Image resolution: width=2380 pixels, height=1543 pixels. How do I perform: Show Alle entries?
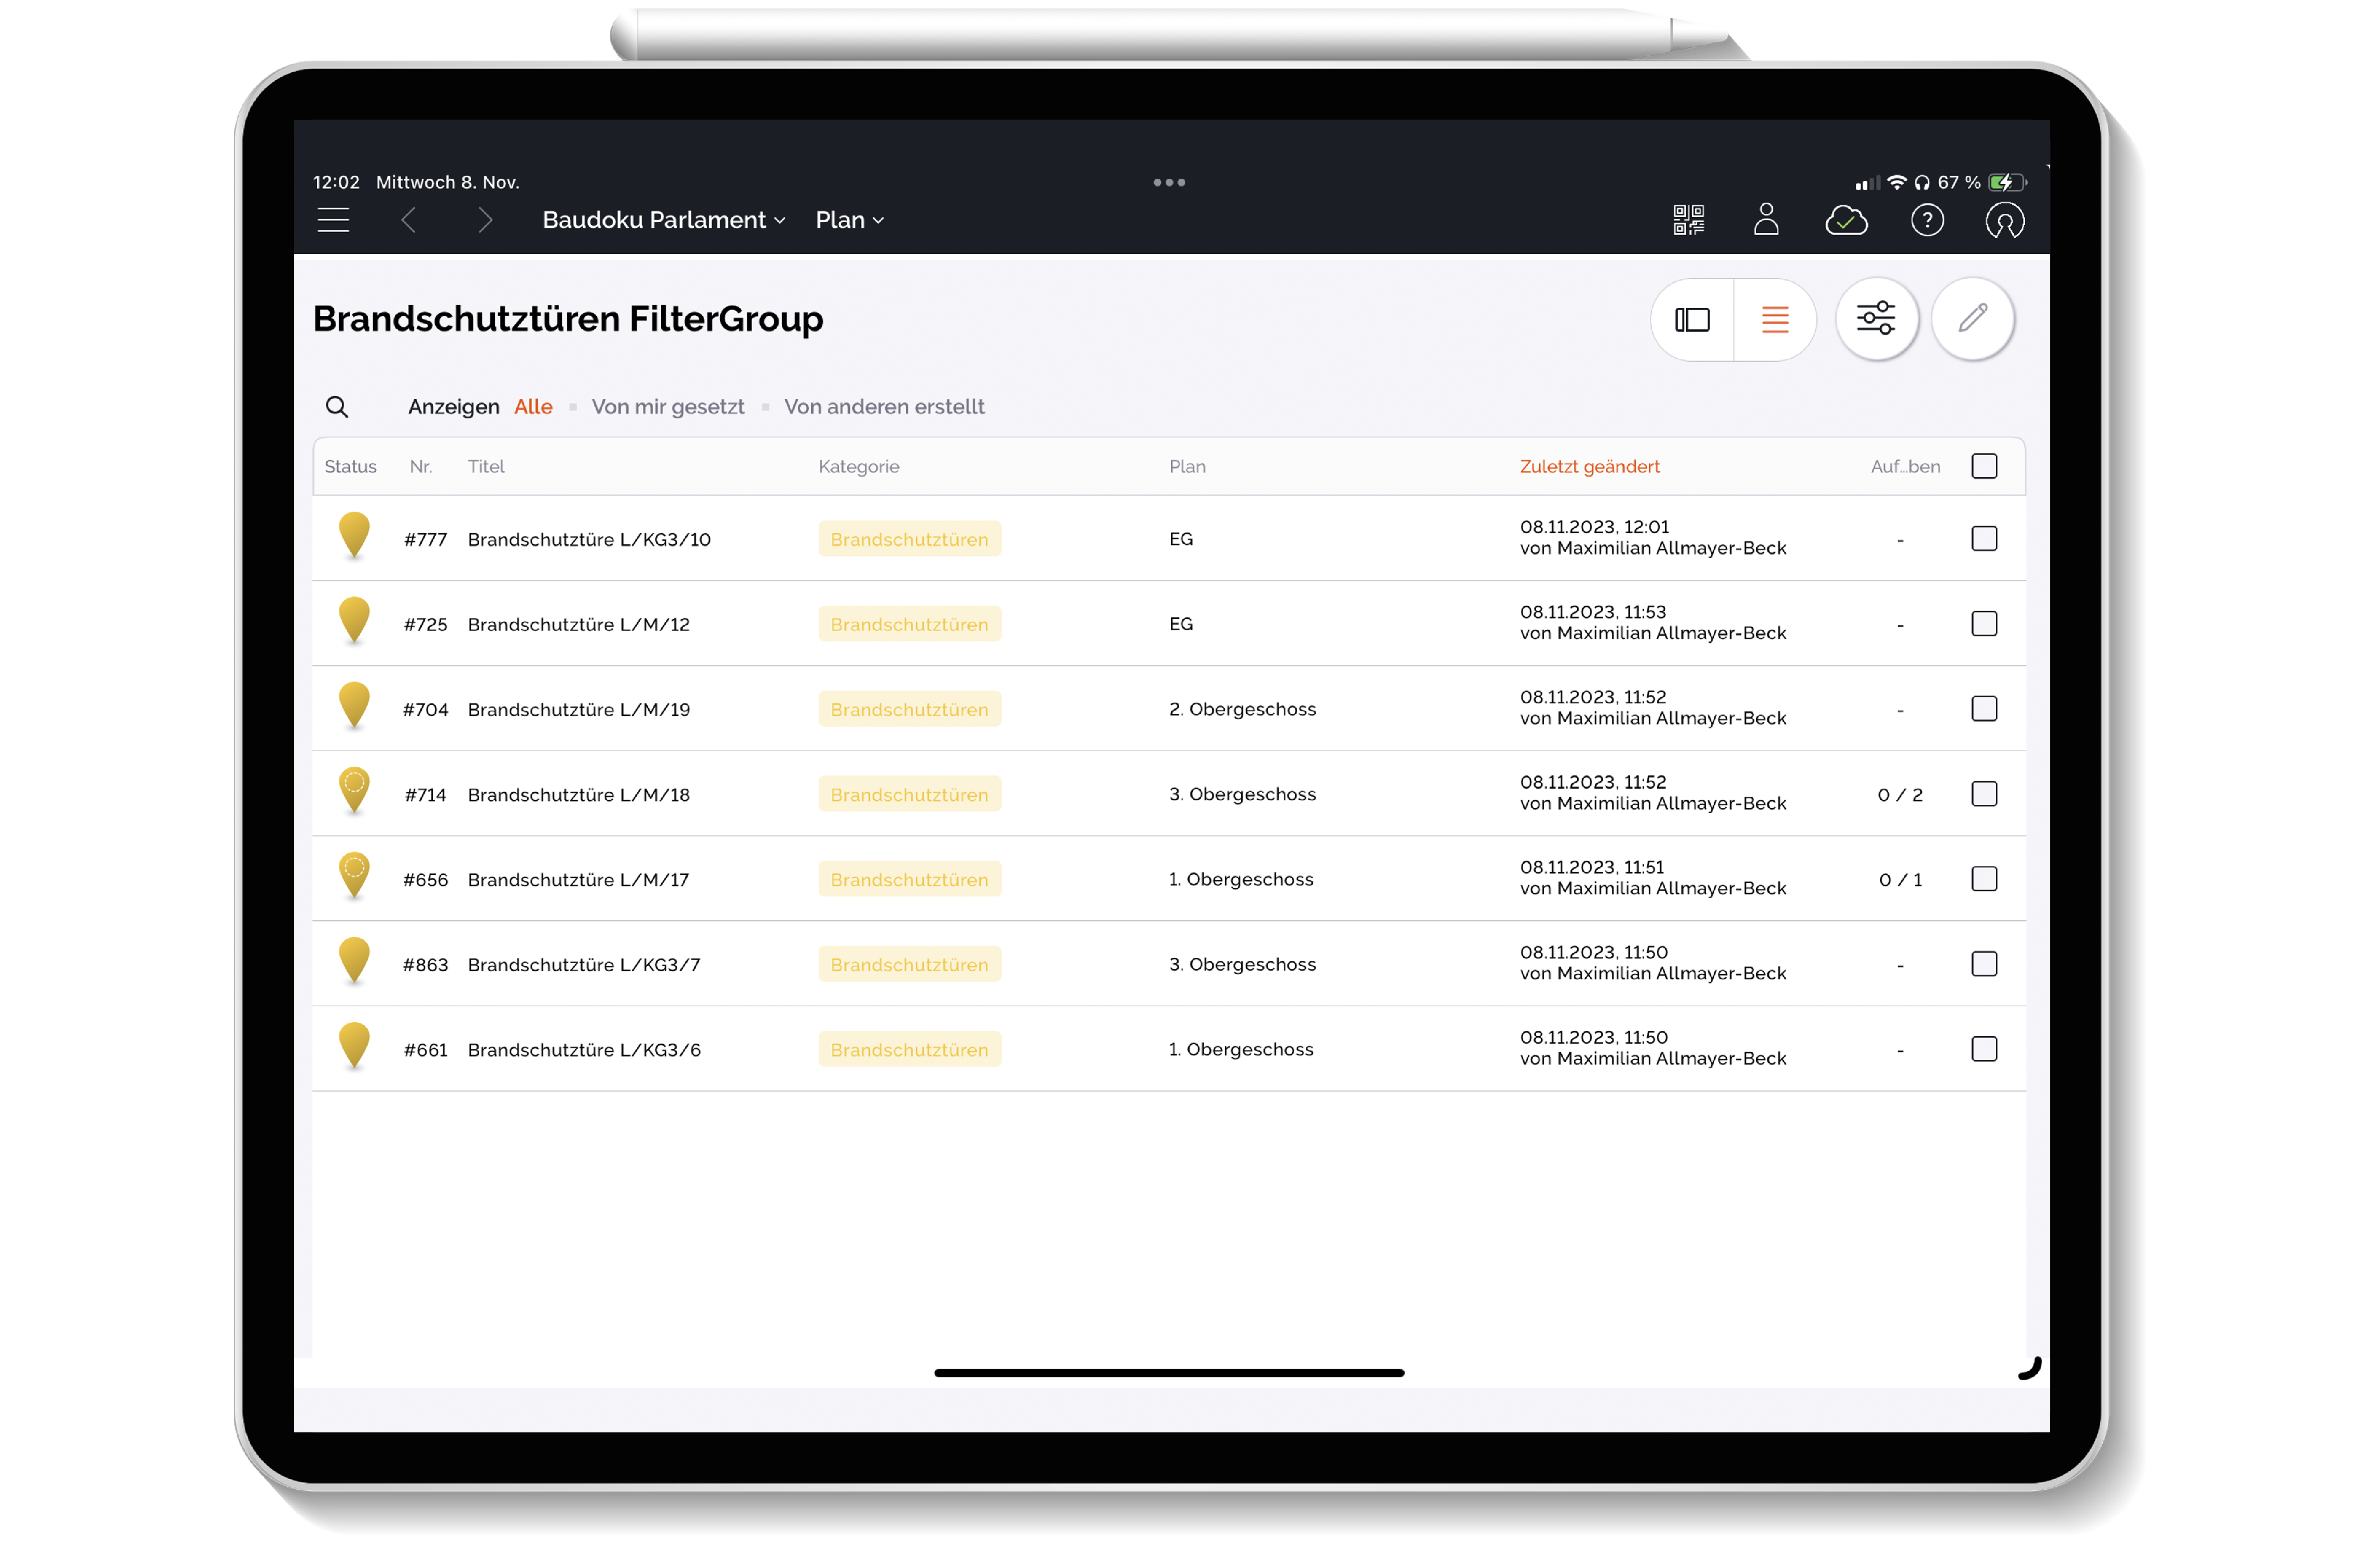(533, 407)
